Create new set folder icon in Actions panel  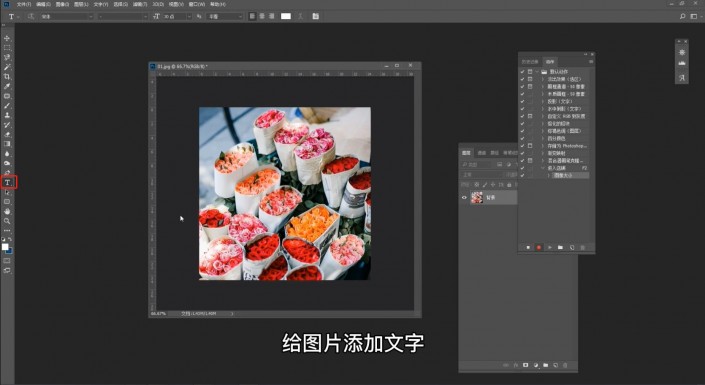tap(560, 247)
